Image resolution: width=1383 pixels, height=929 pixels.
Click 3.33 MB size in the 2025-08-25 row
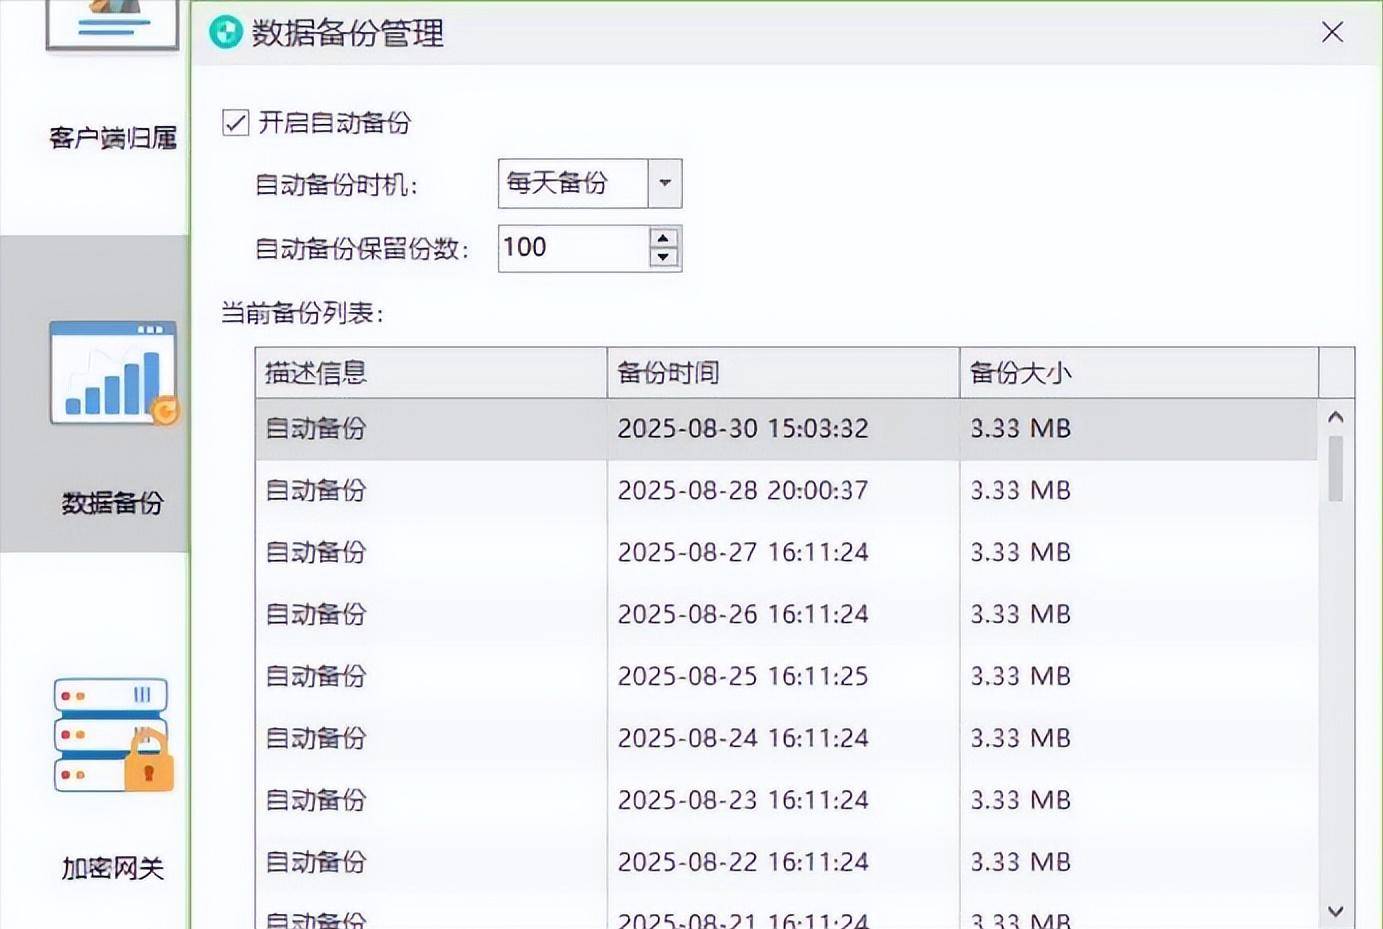[x=1020, y=677]
